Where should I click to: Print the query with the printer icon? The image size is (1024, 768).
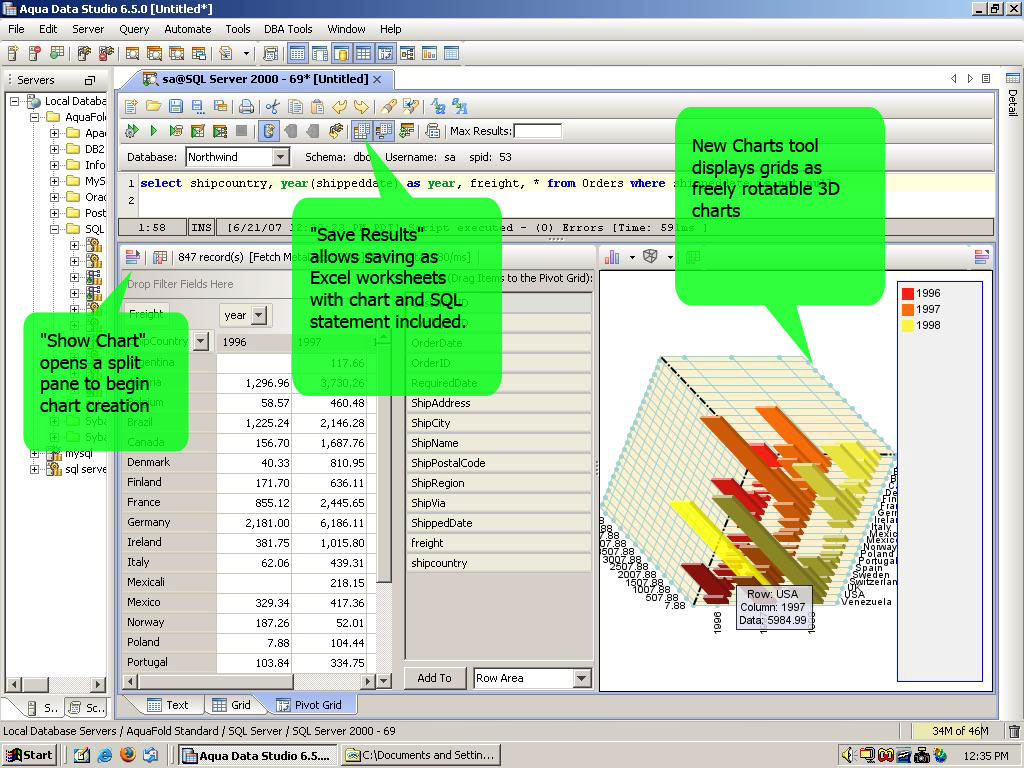click(x=246, y=106)
